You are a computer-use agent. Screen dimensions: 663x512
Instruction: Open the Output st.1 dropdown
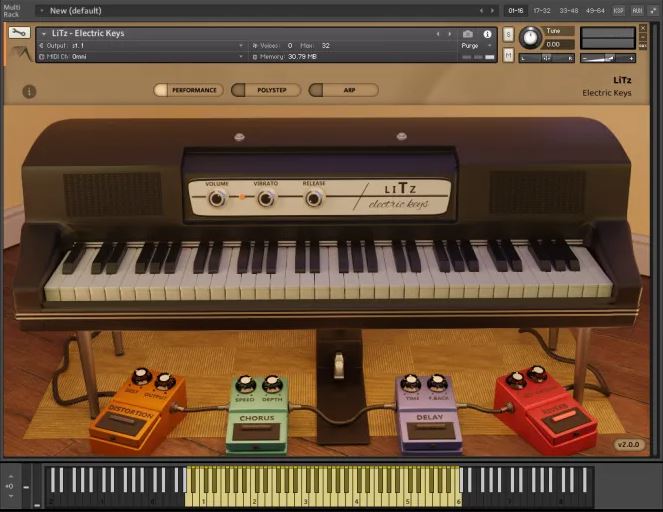coord(141,46)
